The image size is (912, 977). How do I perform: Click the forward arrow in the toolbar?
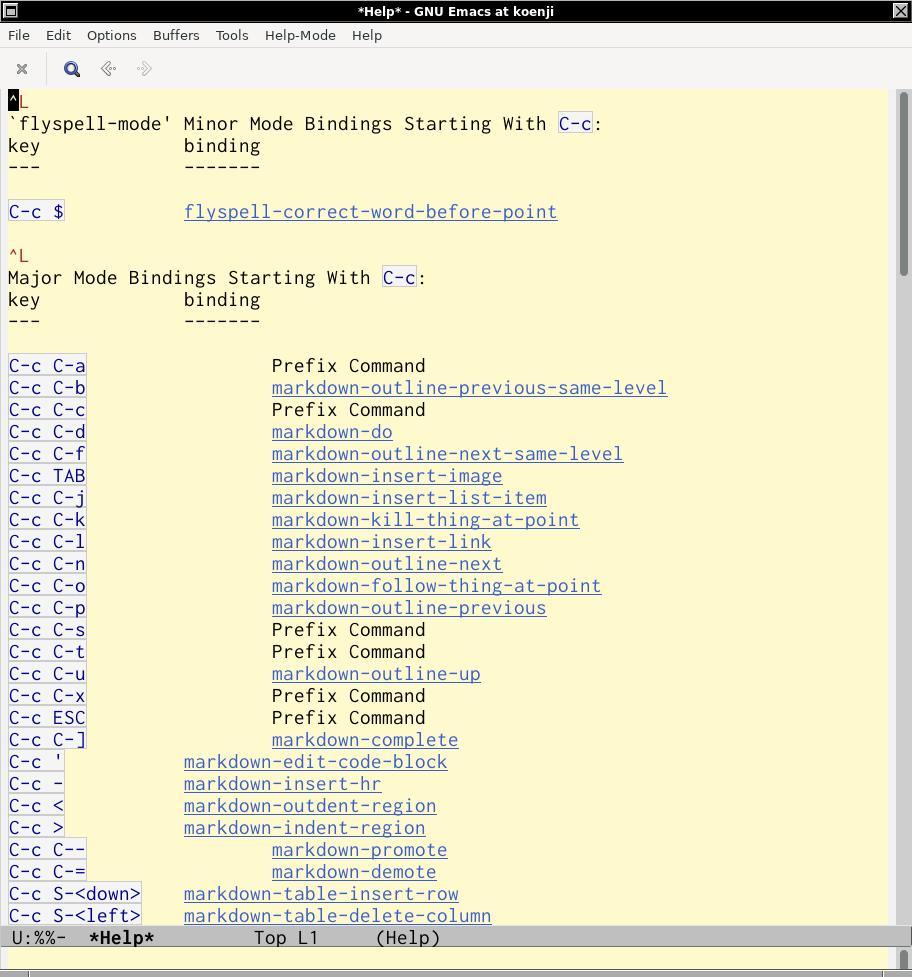click(x=144, y=69)
